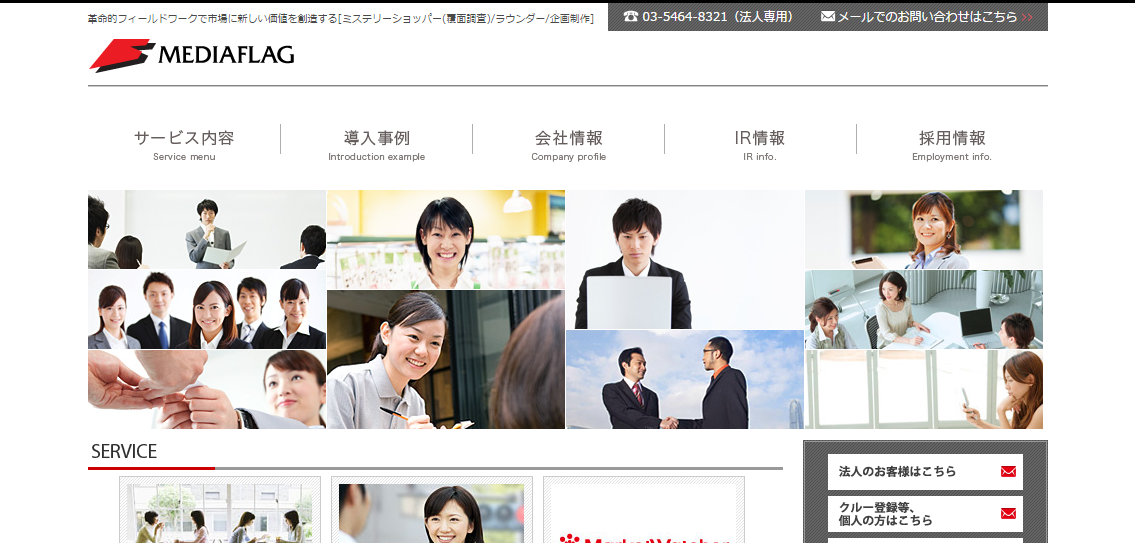Click photo of hands exchanging an item
The image size is (1135, 543).
click(x=207, y=390)
